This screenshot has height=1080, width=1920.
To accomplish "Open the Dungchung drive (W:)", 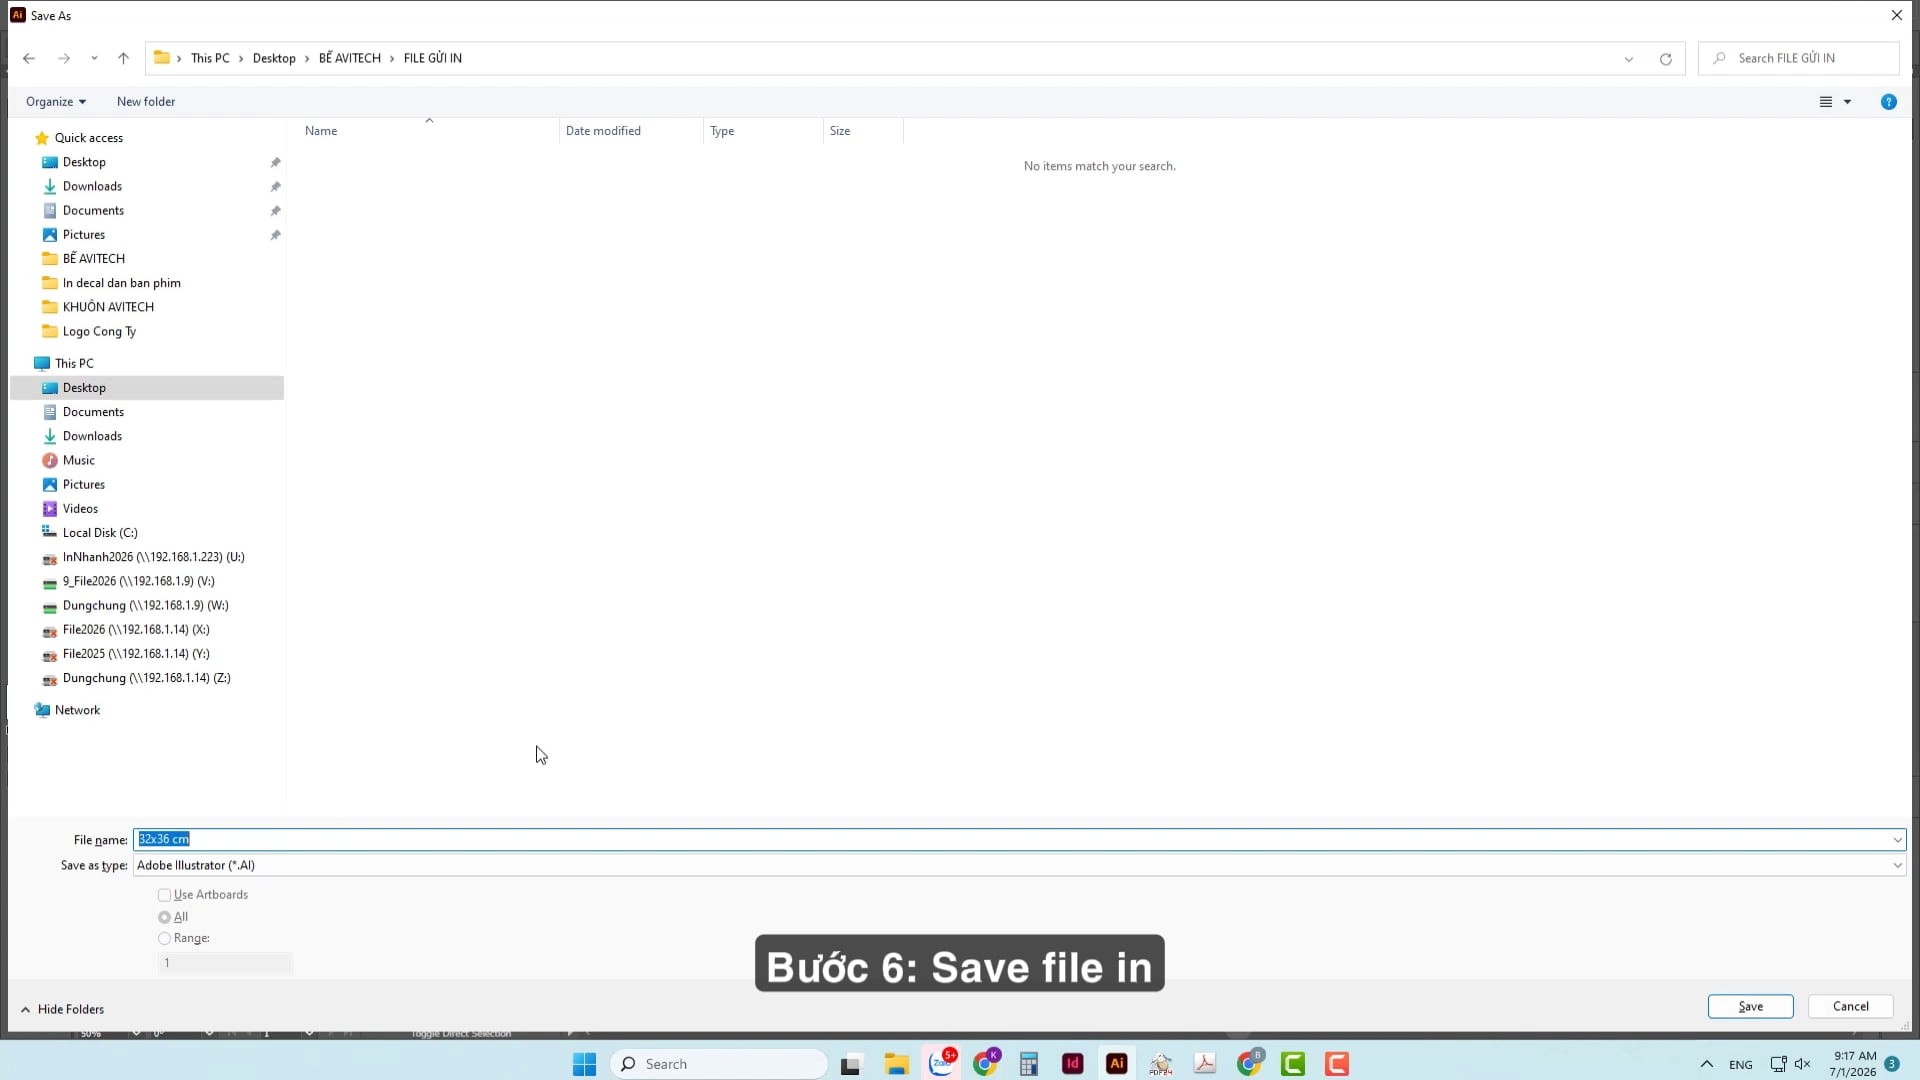I will 145,605.
